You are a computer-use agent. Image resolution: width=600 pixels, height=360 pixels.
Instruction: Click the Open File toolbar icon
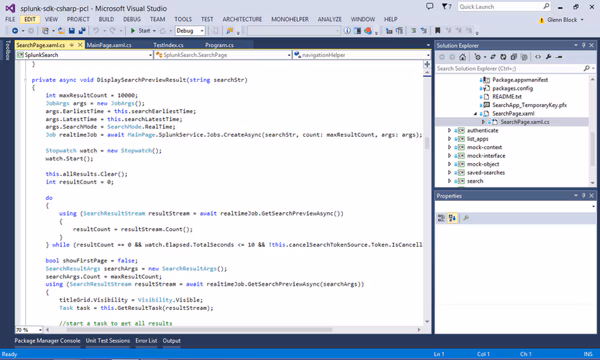[x=61, y=31]
